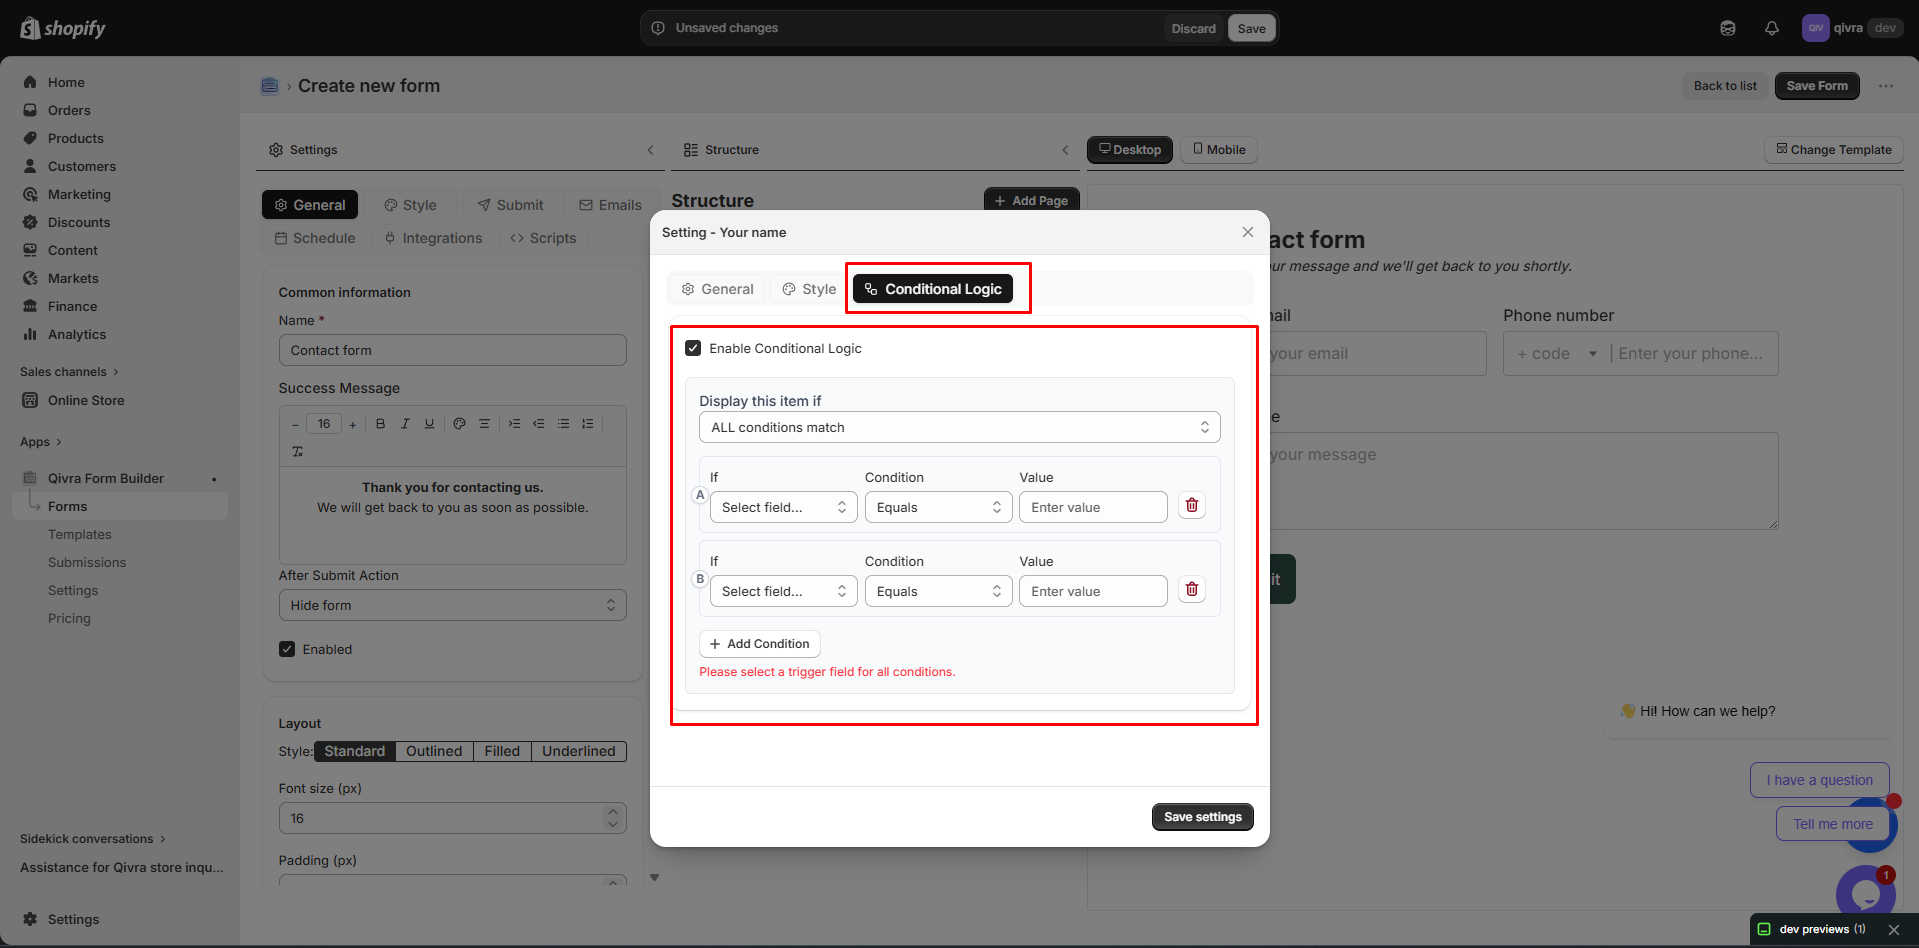The height and width of the screenshot is (948, 1919).
Task: Click Save Form button
Action: [x=1817, y=86]
